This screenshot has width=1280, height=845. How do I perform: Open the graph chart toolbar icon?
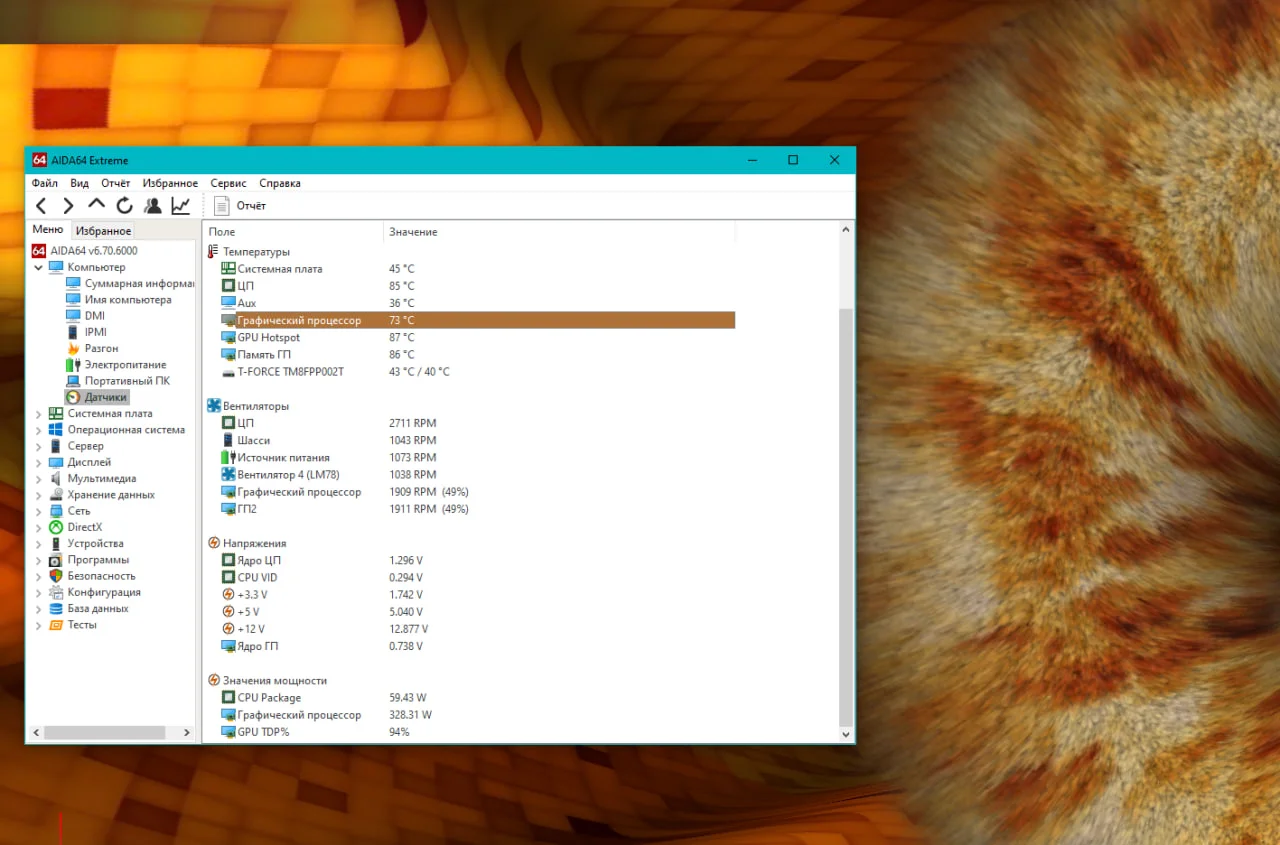point(181,206)
